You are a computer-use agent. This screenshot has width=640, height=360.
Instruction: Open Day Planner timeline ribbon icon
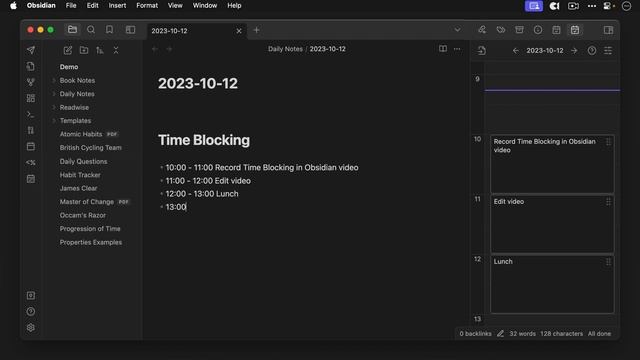point(31,179)
